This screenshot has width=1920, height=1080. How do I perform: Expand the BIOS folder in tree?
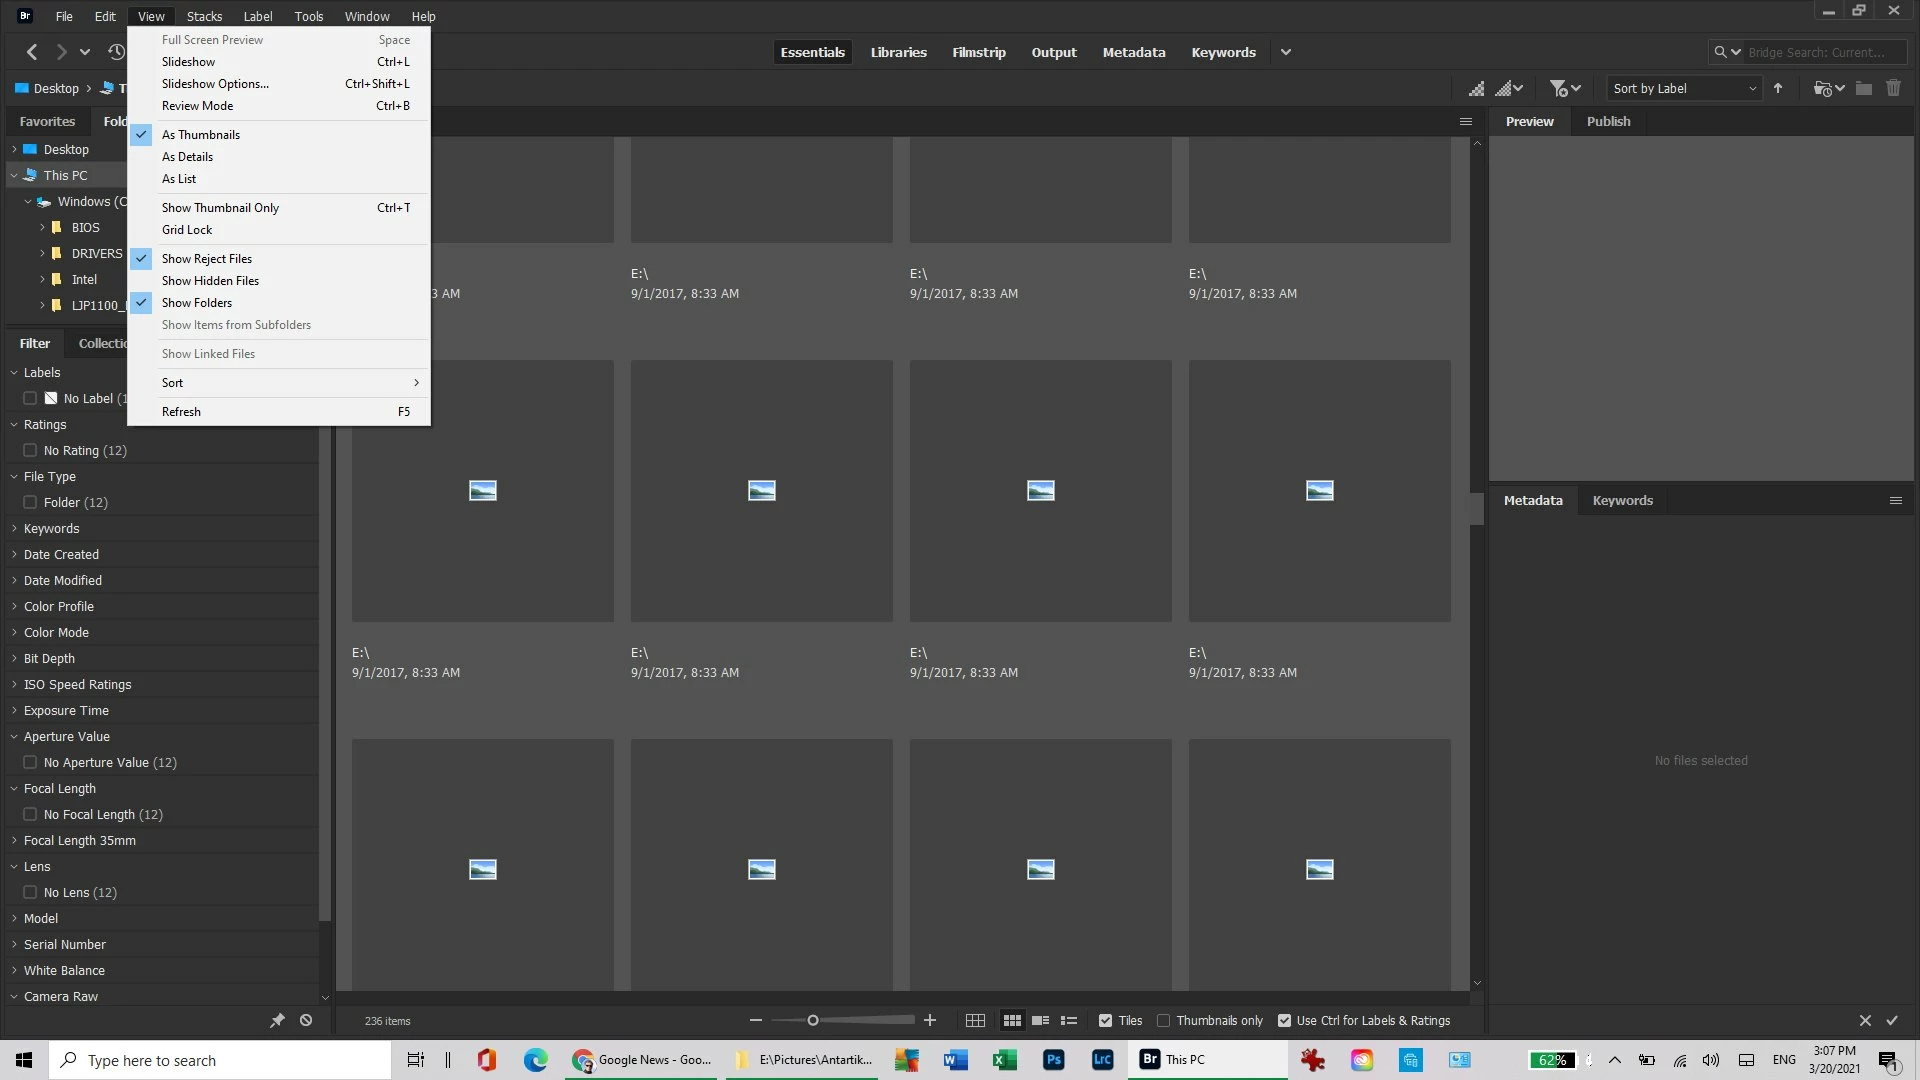point(42,228)
